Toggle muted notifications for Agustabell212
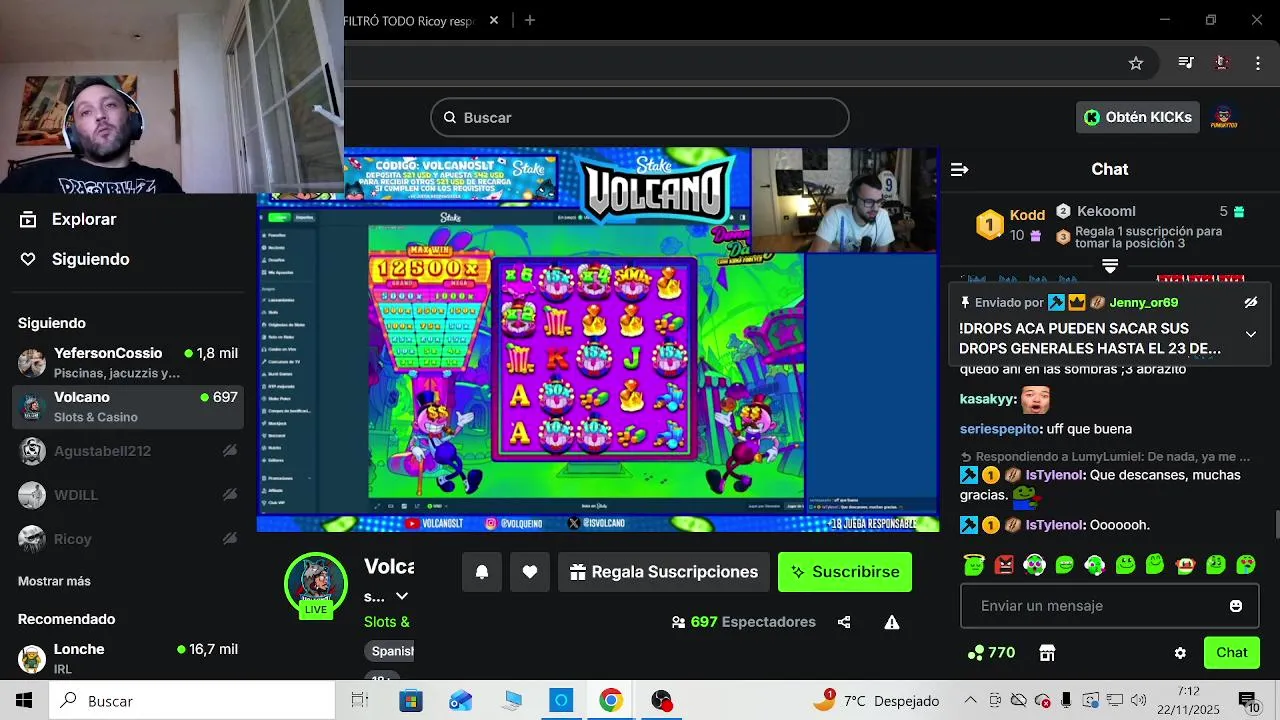The height and width of the screenshot is (720, 1280). point(230,451)
